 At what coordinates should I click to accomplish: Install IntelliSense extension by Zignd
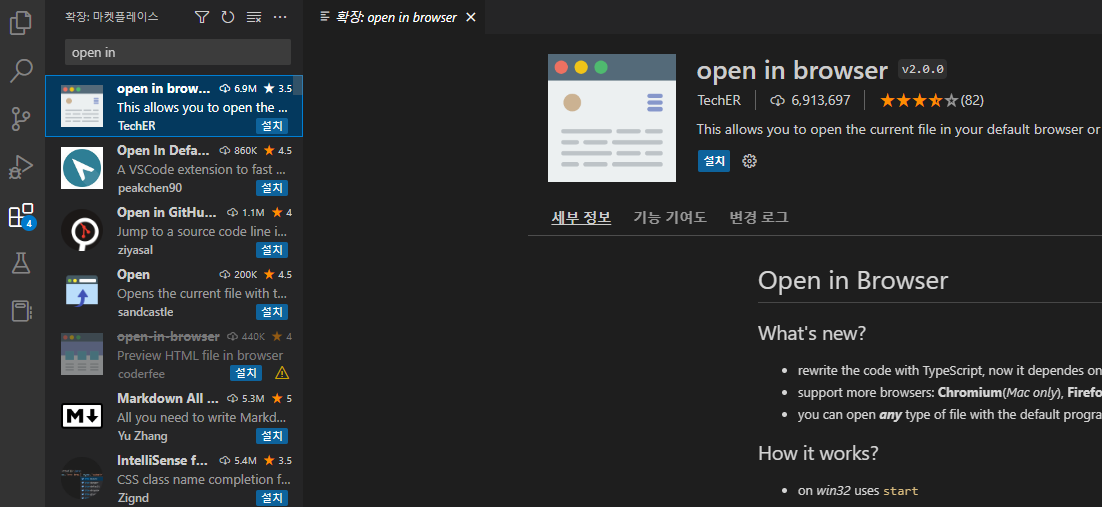tap(272, 498)
